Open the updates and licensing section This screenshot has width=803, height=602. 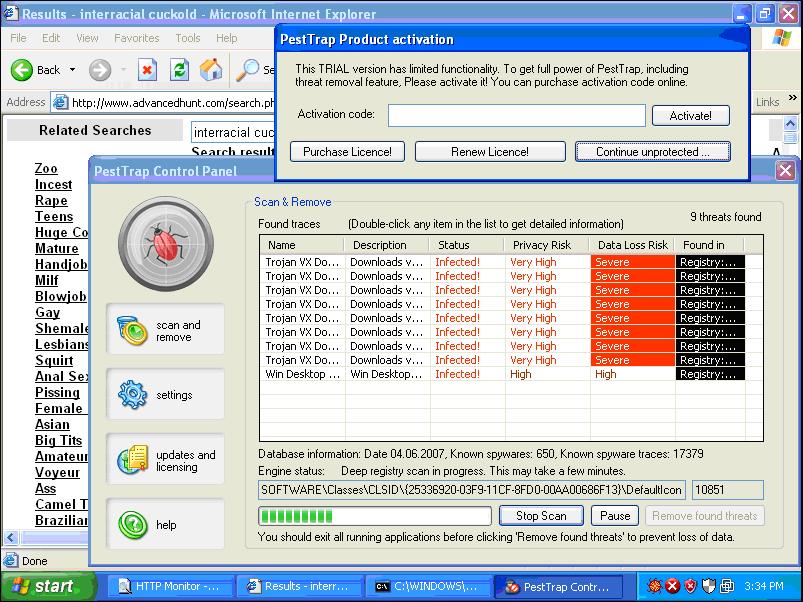click(x=165, y=460)
